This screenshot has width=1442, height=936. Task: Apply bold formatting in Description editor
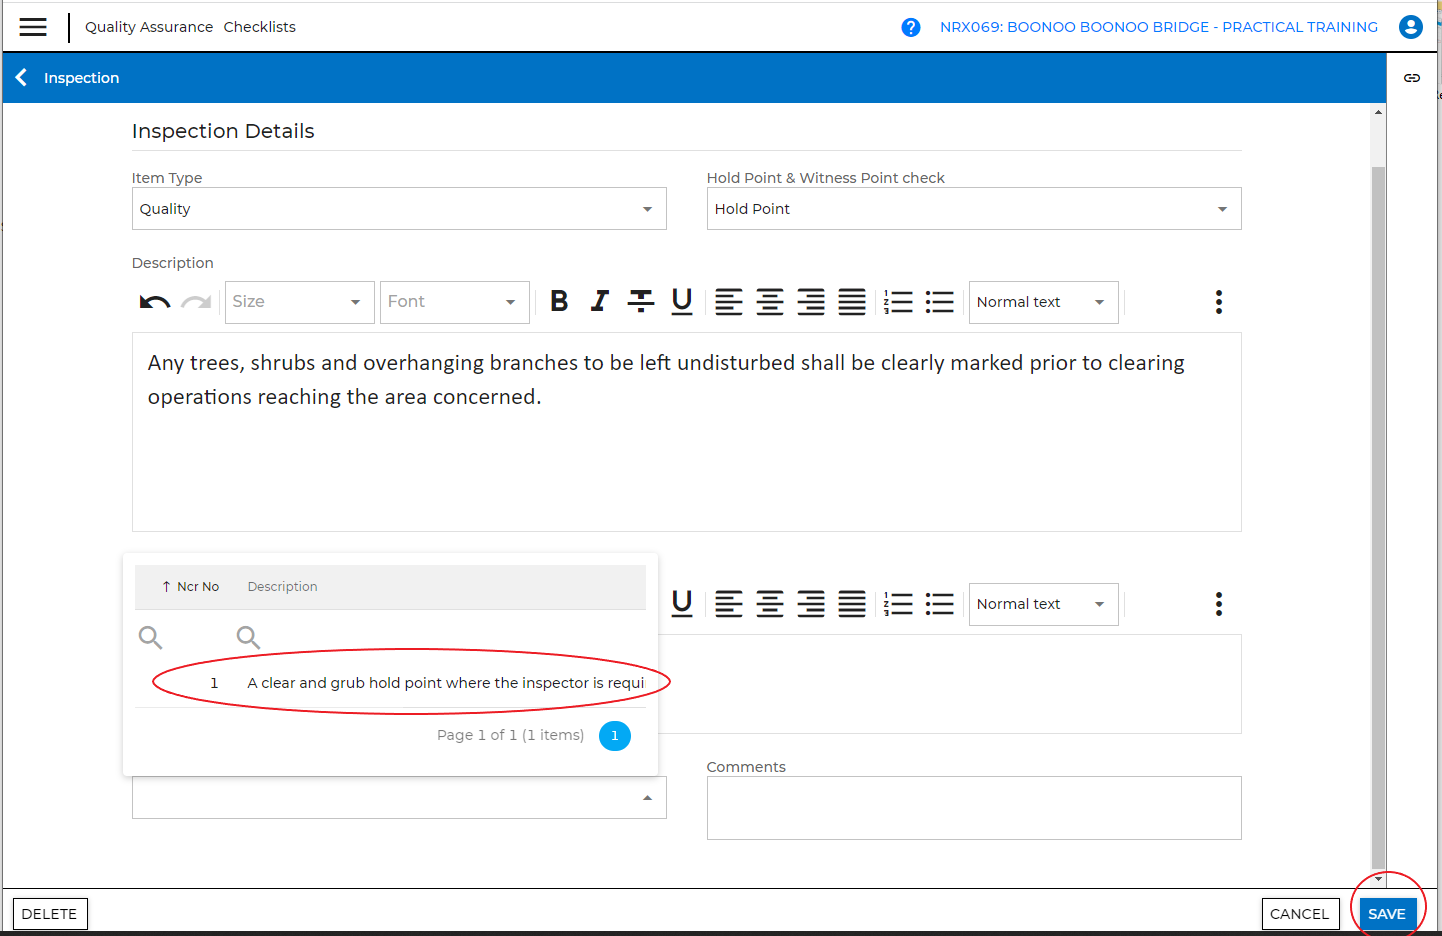(559, 302)
